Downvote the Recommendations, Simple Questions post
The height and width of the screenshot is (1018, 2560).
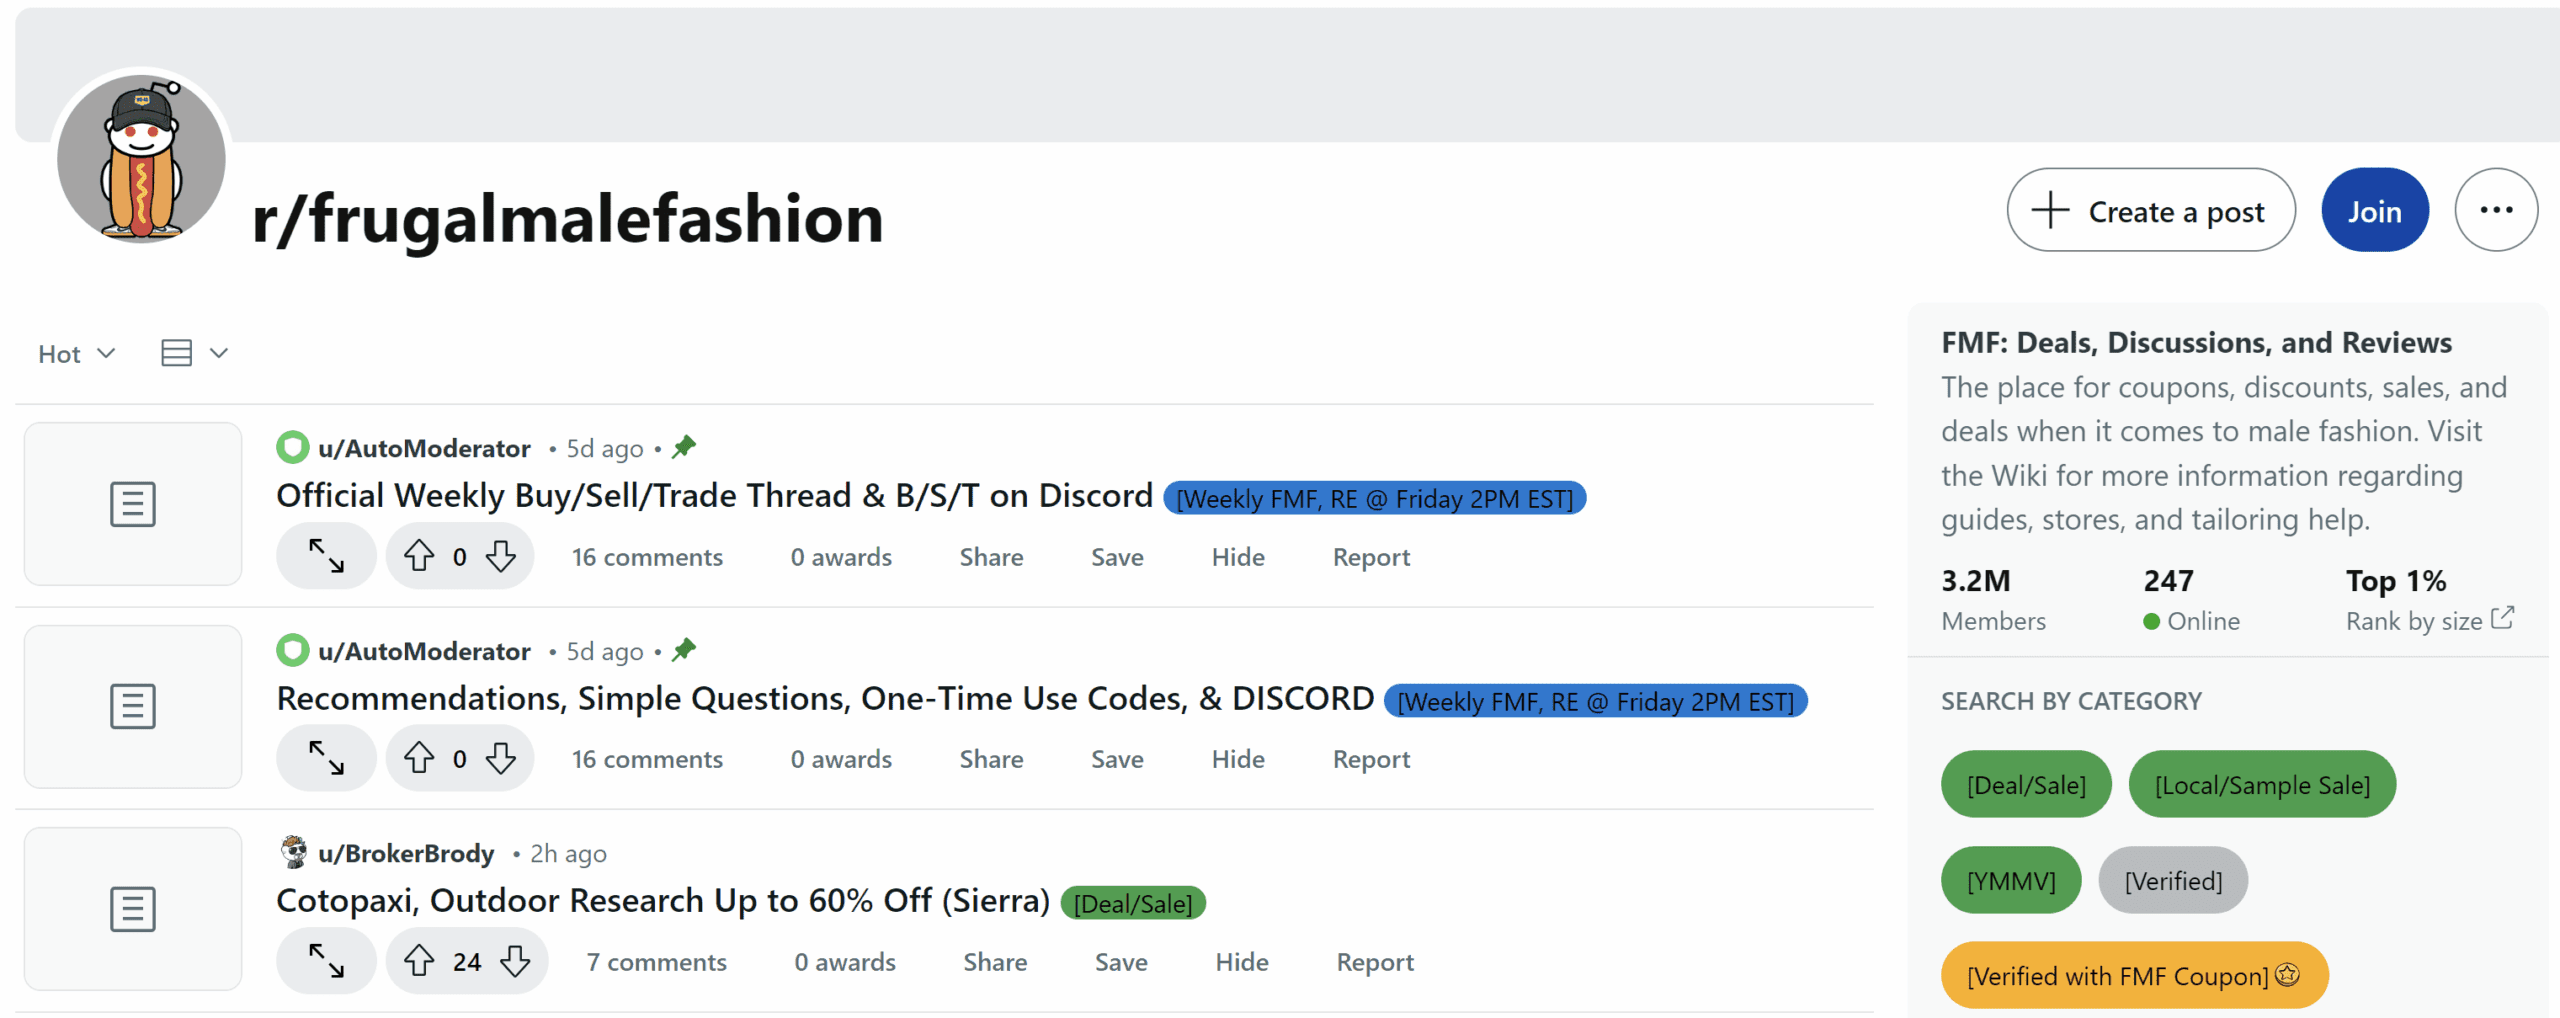501,758
